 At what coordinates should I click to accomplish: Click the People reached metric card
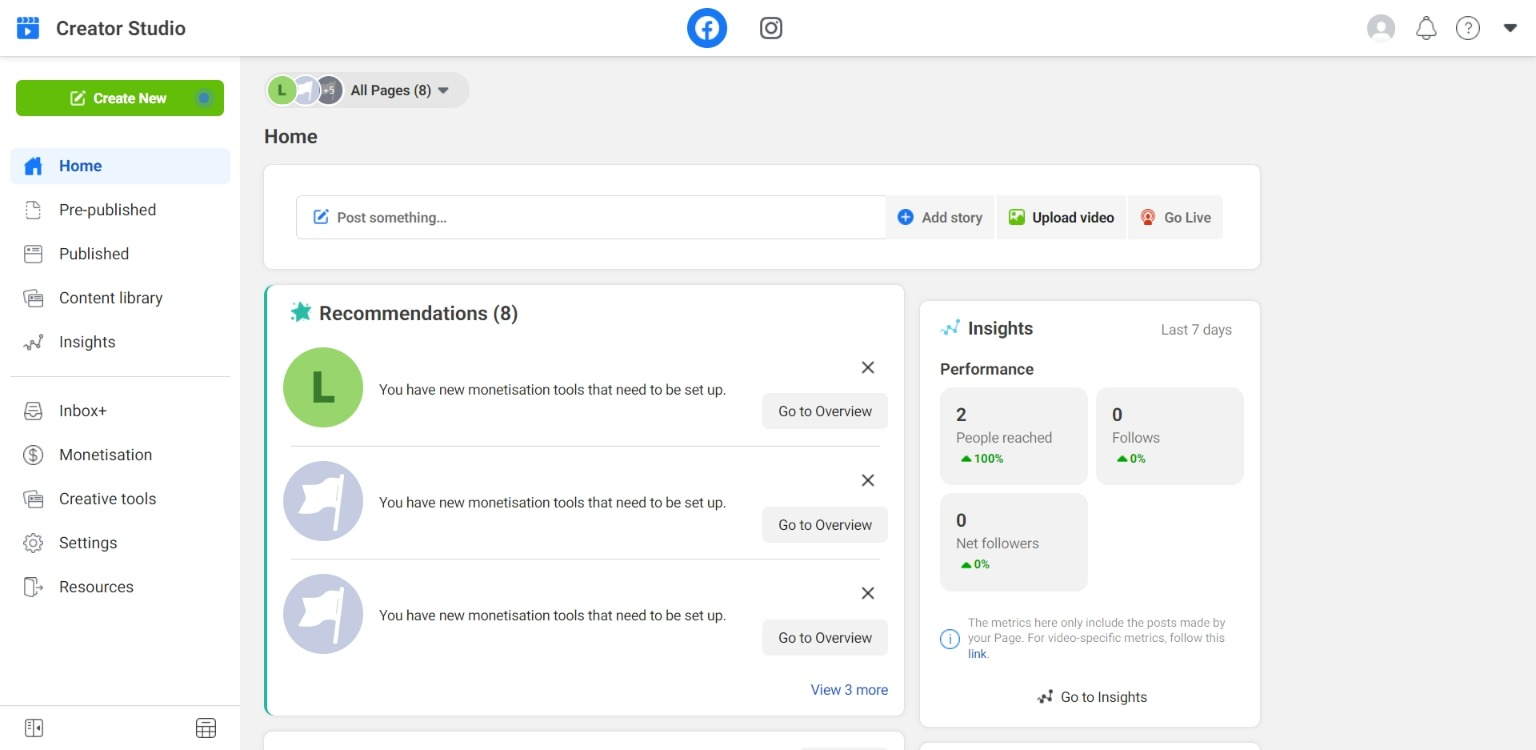point(1014,436)
